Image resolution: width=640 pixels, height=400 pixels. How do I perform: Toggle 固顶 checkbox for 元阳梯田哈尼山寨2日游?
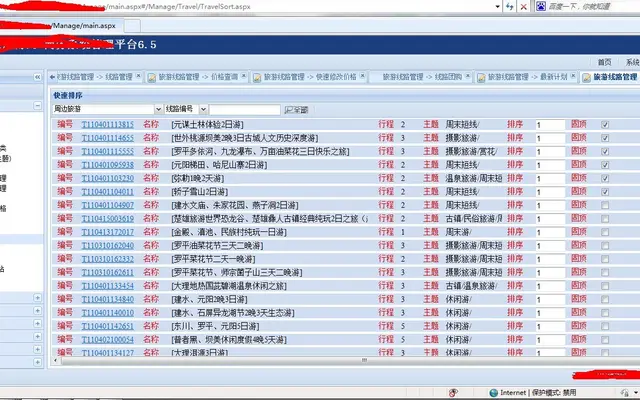pyautogui.click(x=605, y=165)
